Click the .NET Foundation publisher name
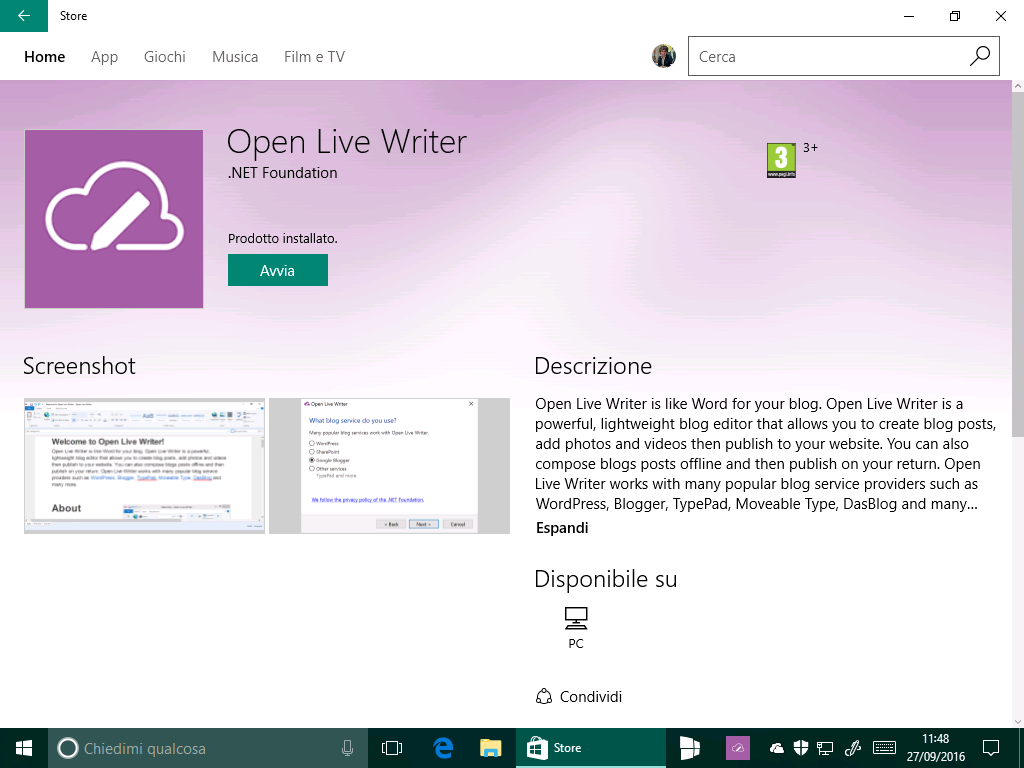 (283, 173)
